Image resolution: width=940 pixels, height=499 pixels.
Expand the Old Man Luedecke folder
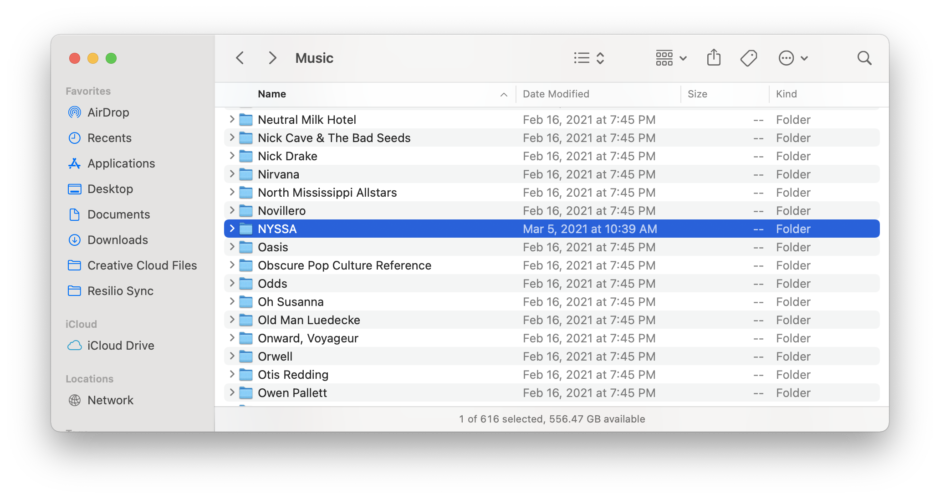click(231, 320)
